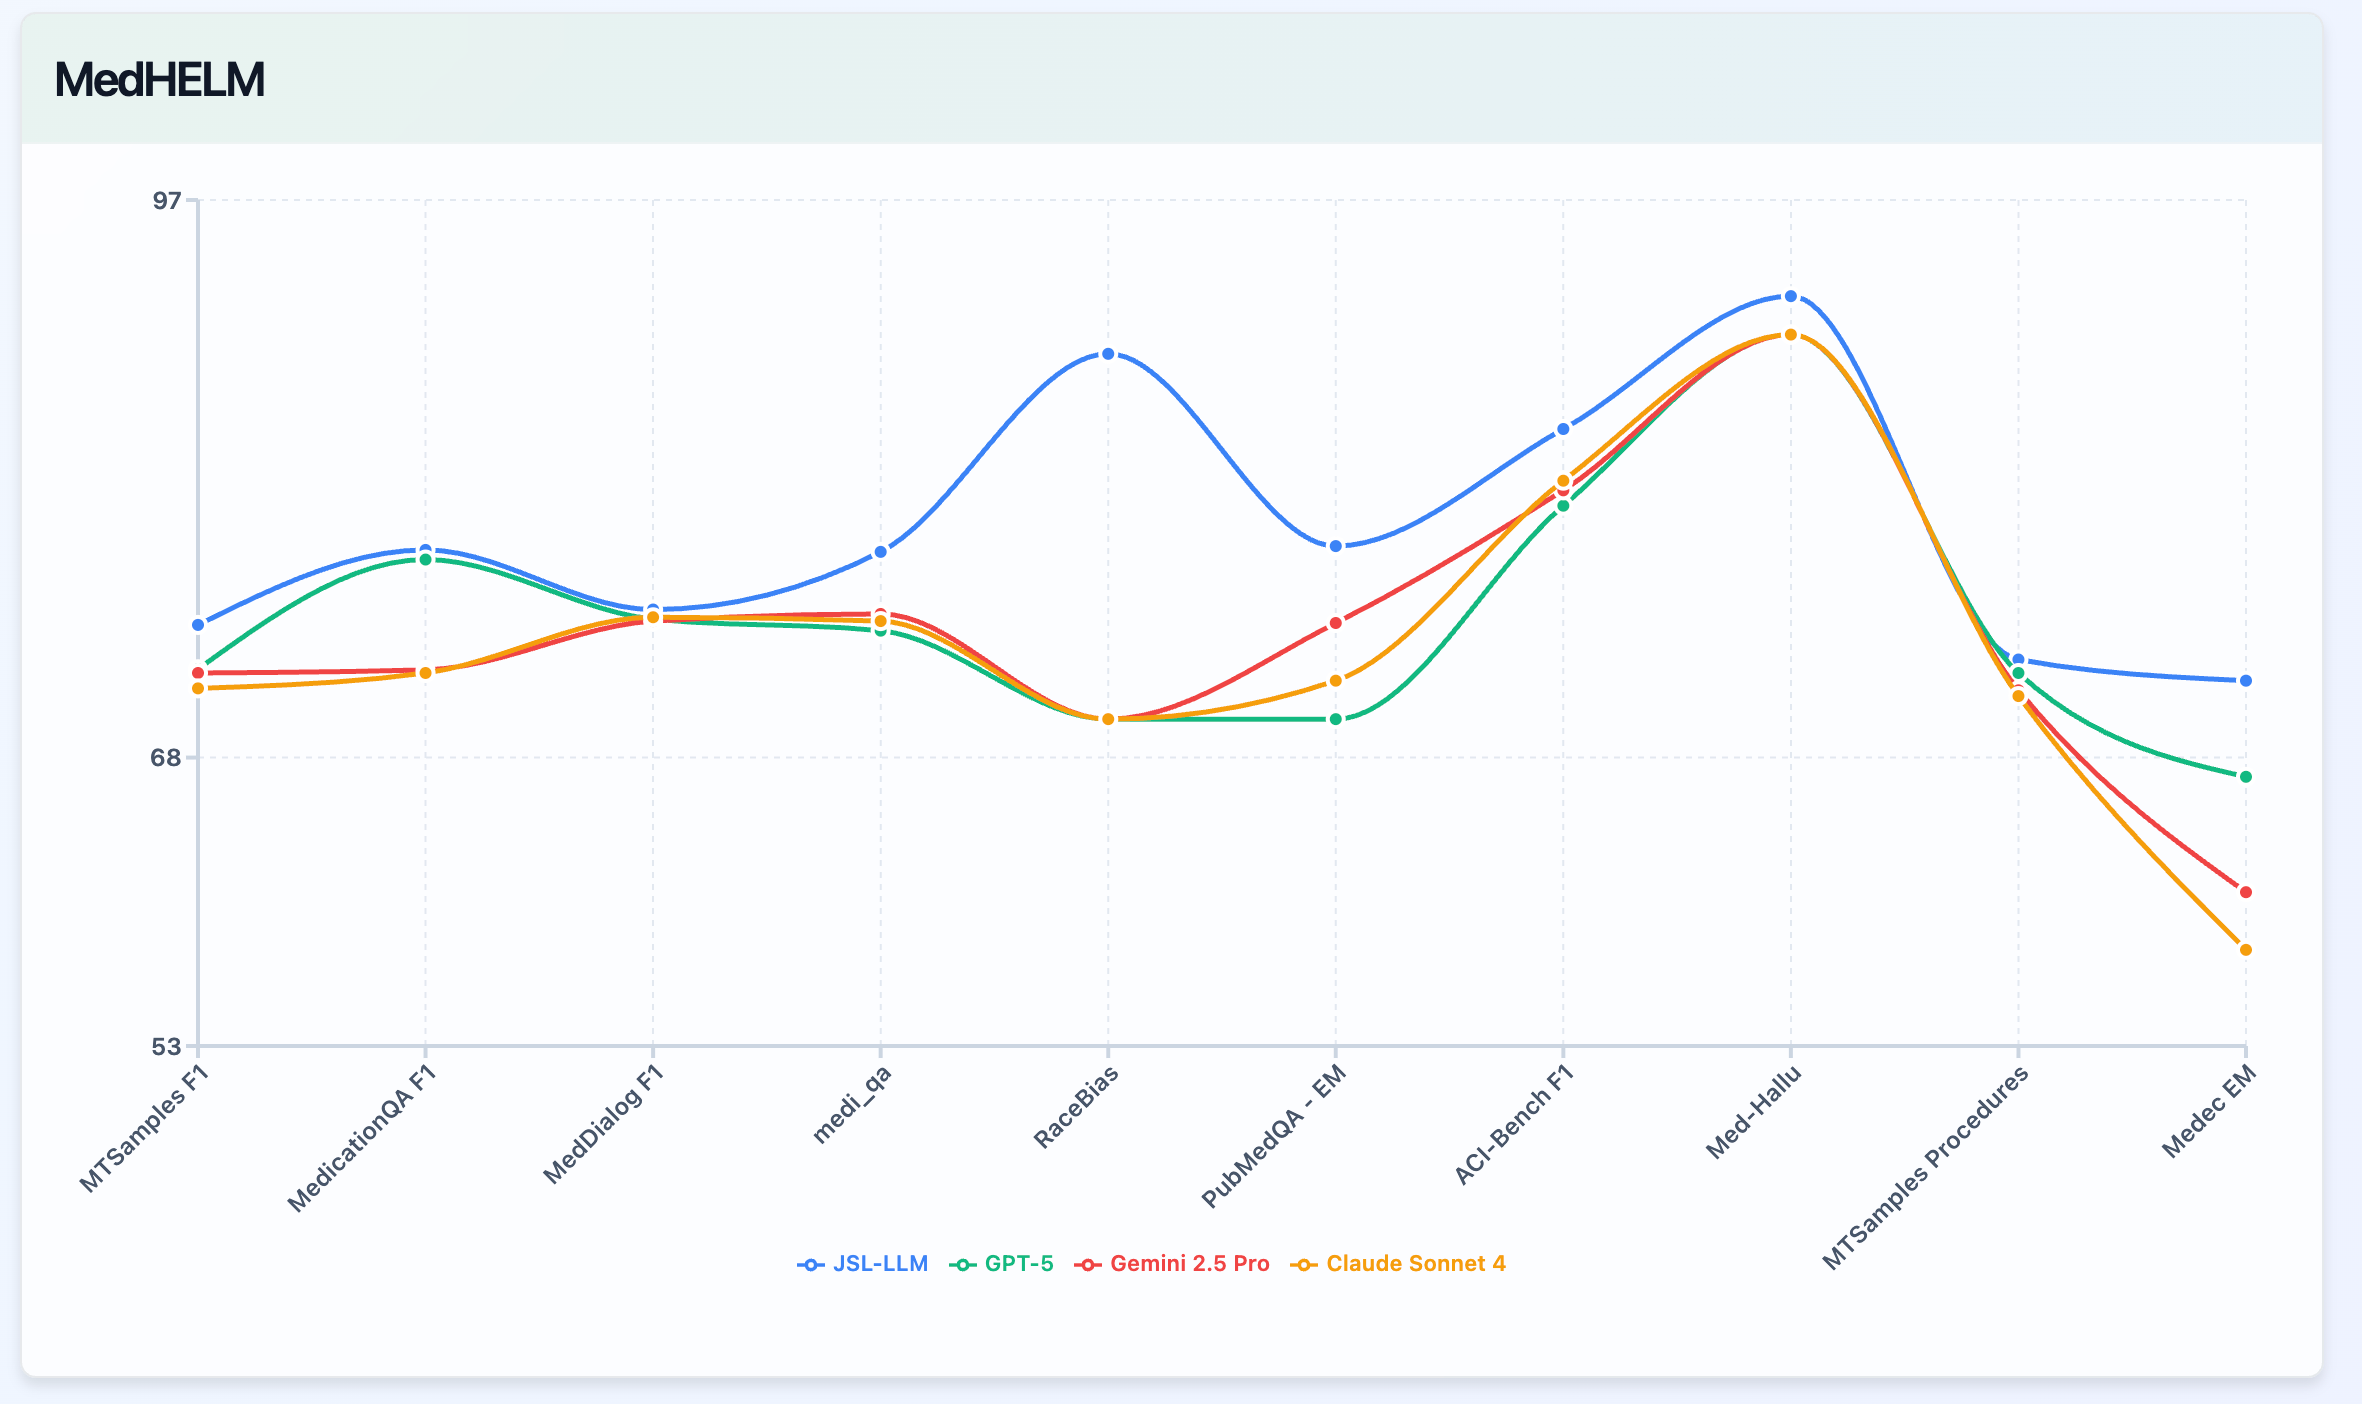Click Gemini point at PubMedQA - EM
This screenshot has width=2362, height=1404.
tap(1336, 623)
